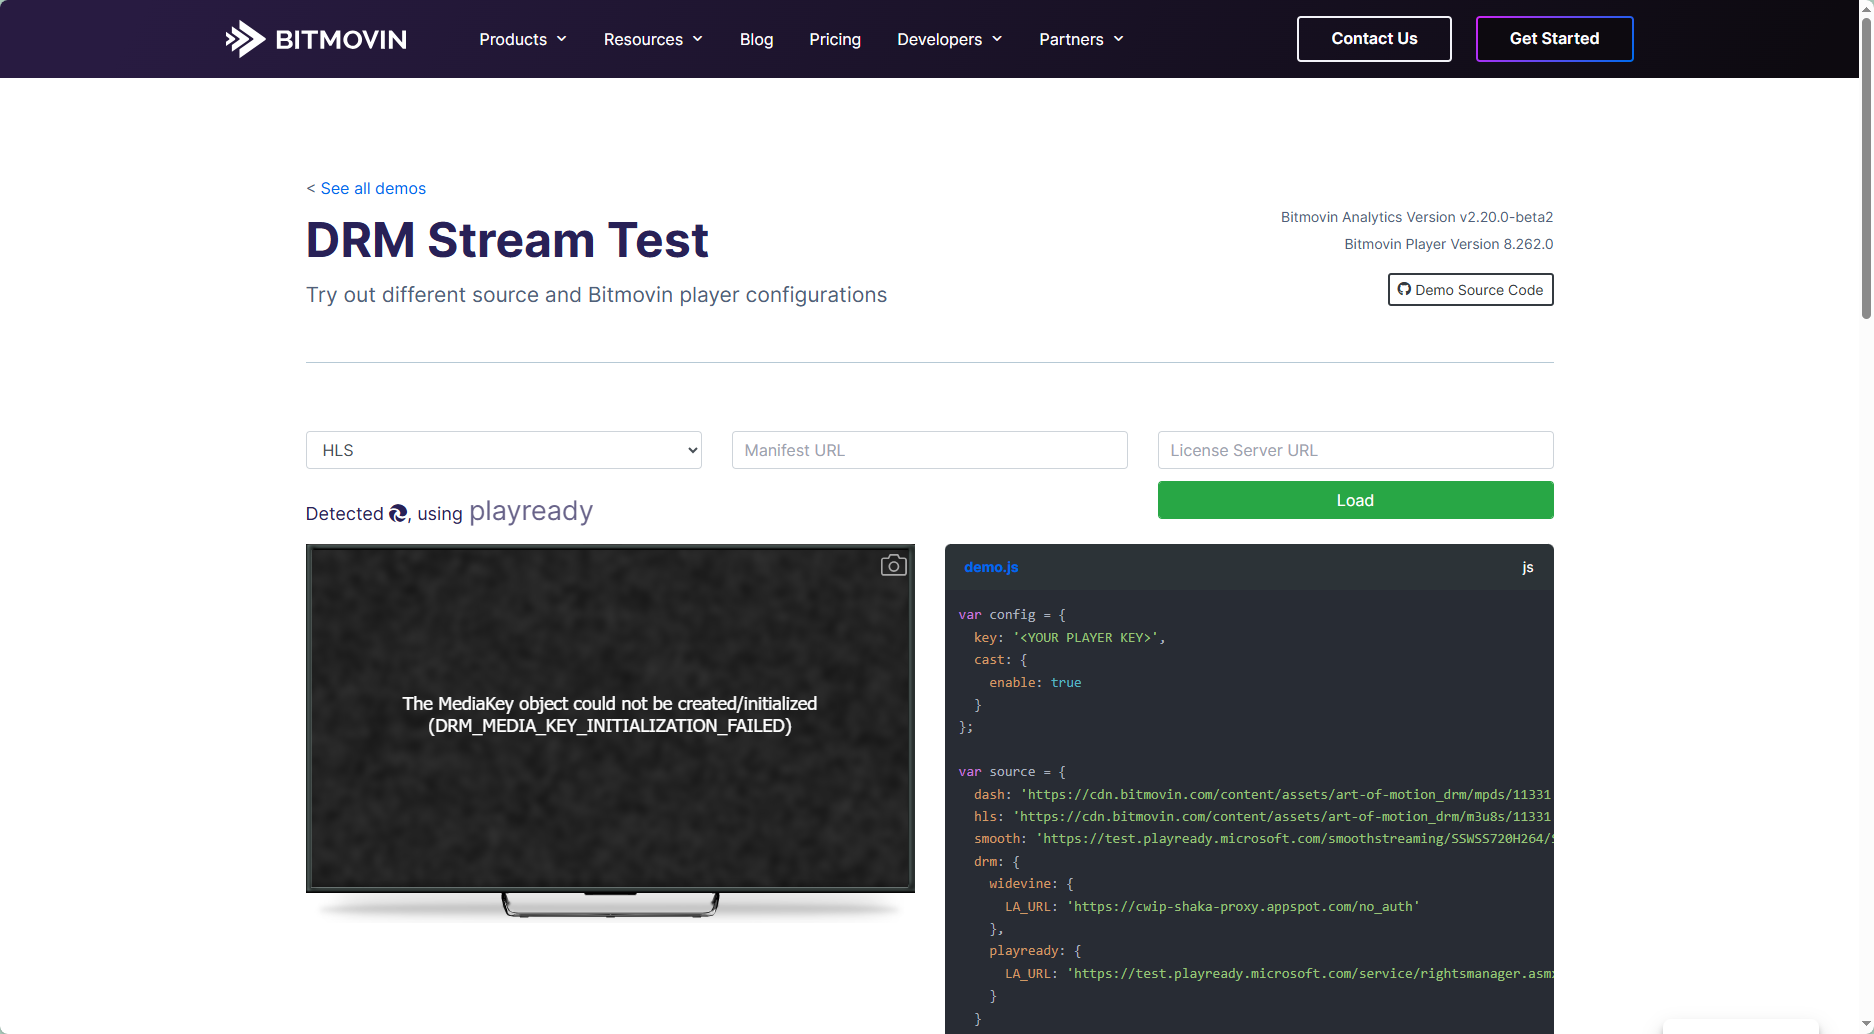
Task: Select the demo.js code tab
Action: [x=991, y=567]
